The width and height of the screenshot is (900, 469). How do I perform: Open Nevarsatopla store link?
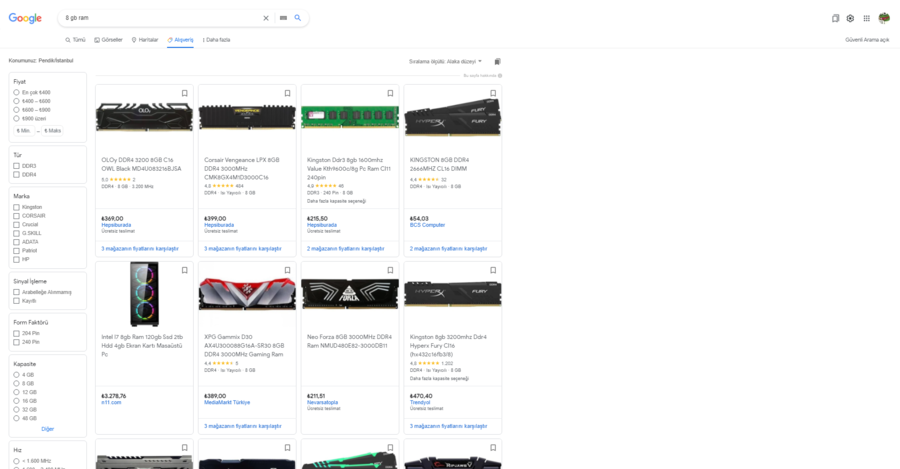click(x=323, y=402)
